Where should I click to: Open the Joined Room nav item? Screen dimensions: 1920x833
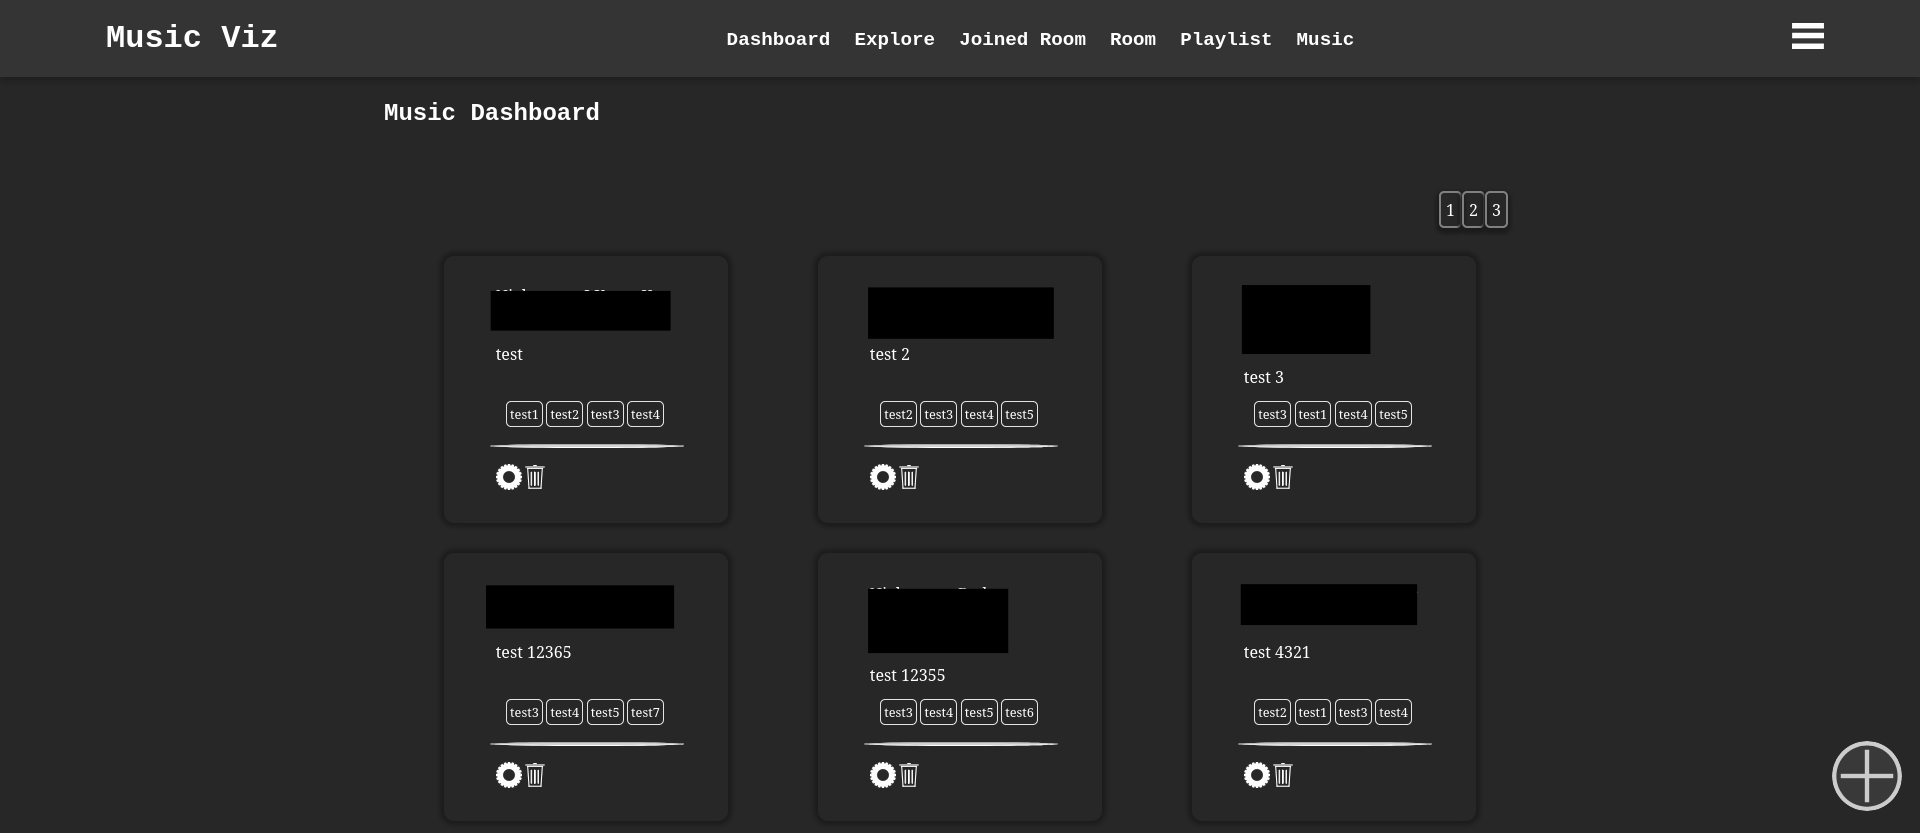[1022, 39]
